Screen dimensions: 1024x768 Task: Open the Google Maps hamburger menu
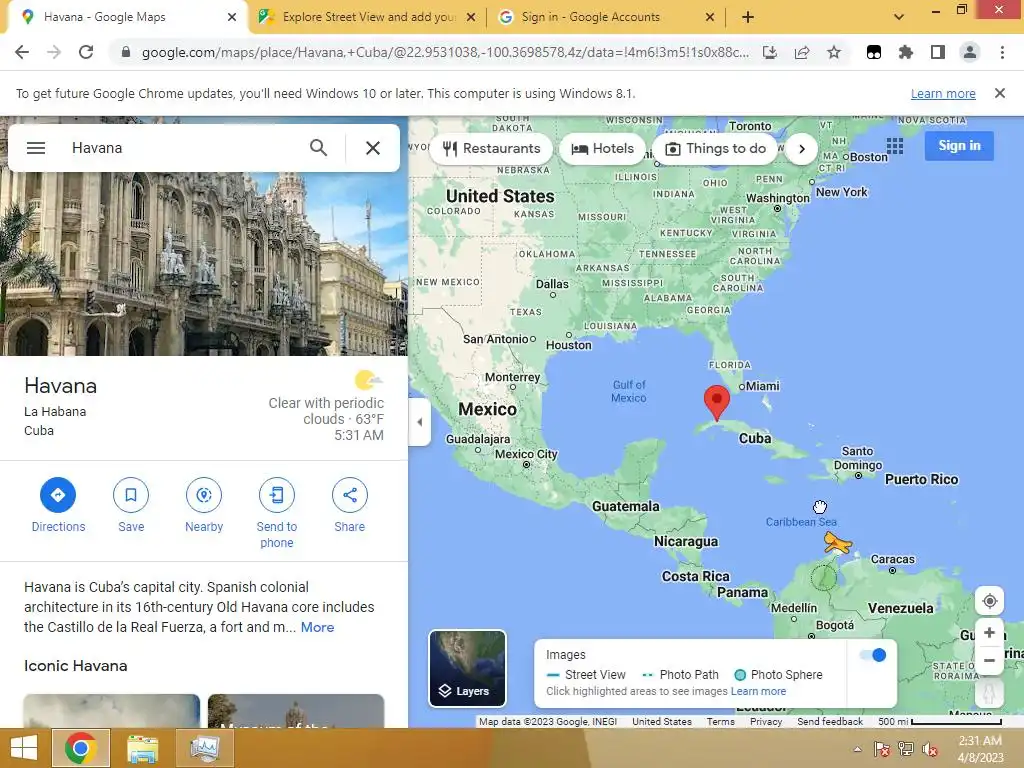tap(36, 148)
